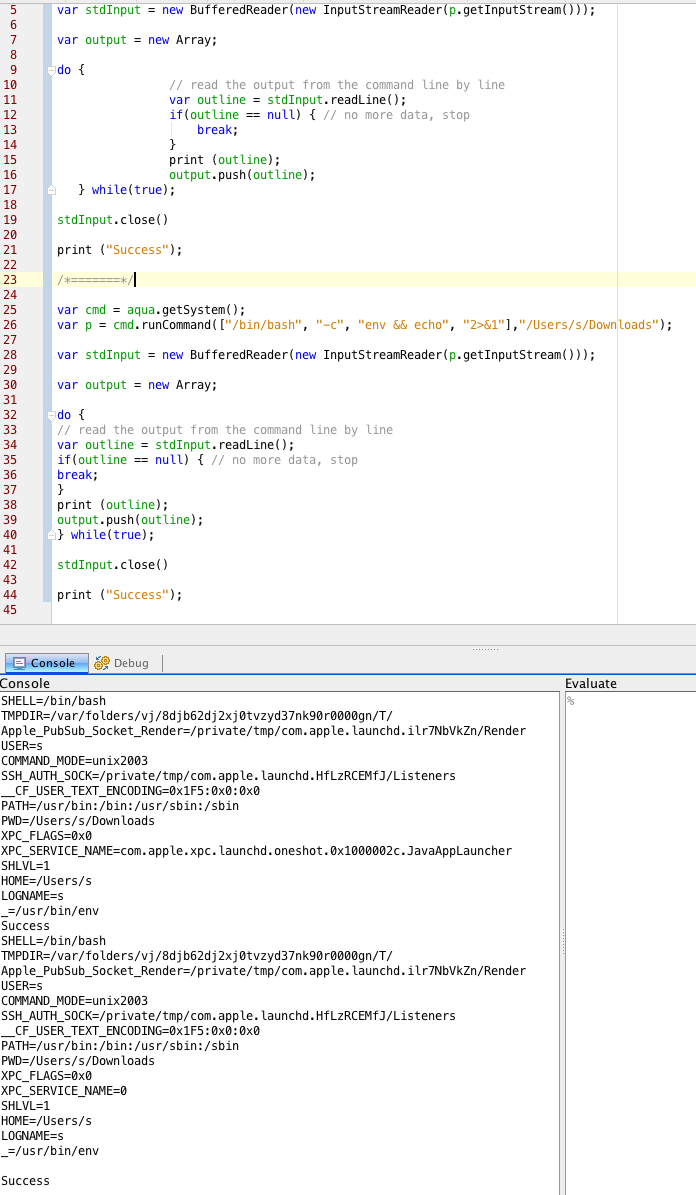This screenshot has width=696, height=1195.
Task: Click "stdInput.close()" on line 42
Action: [113, 565]
